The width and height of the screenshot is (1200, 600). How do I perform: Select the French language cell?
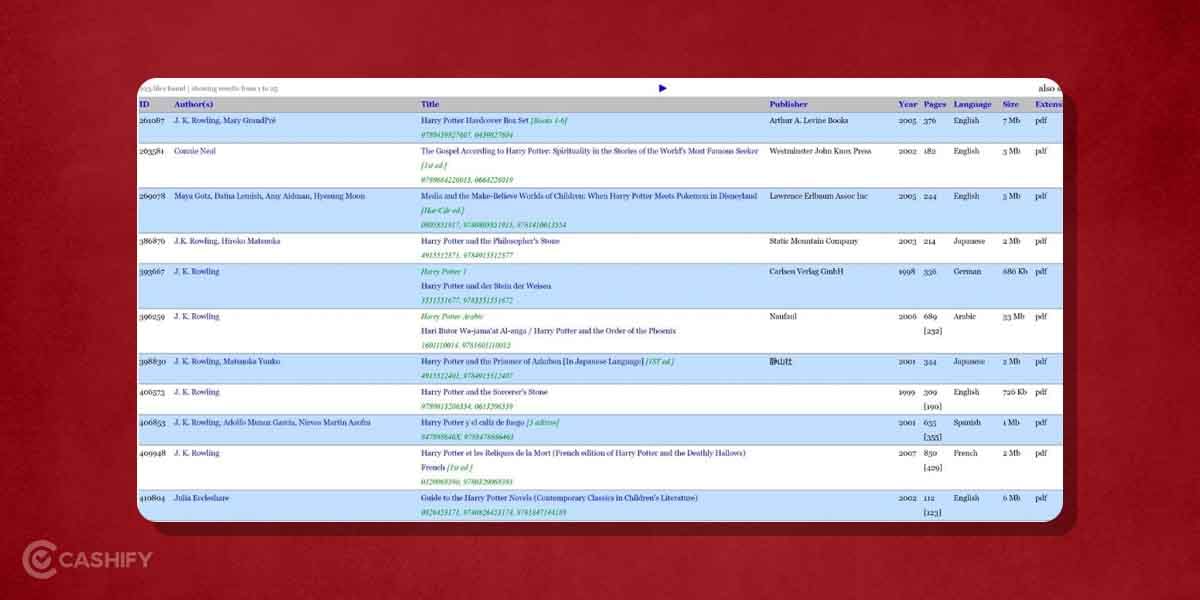pyautogui.click(x=965, y=453)
